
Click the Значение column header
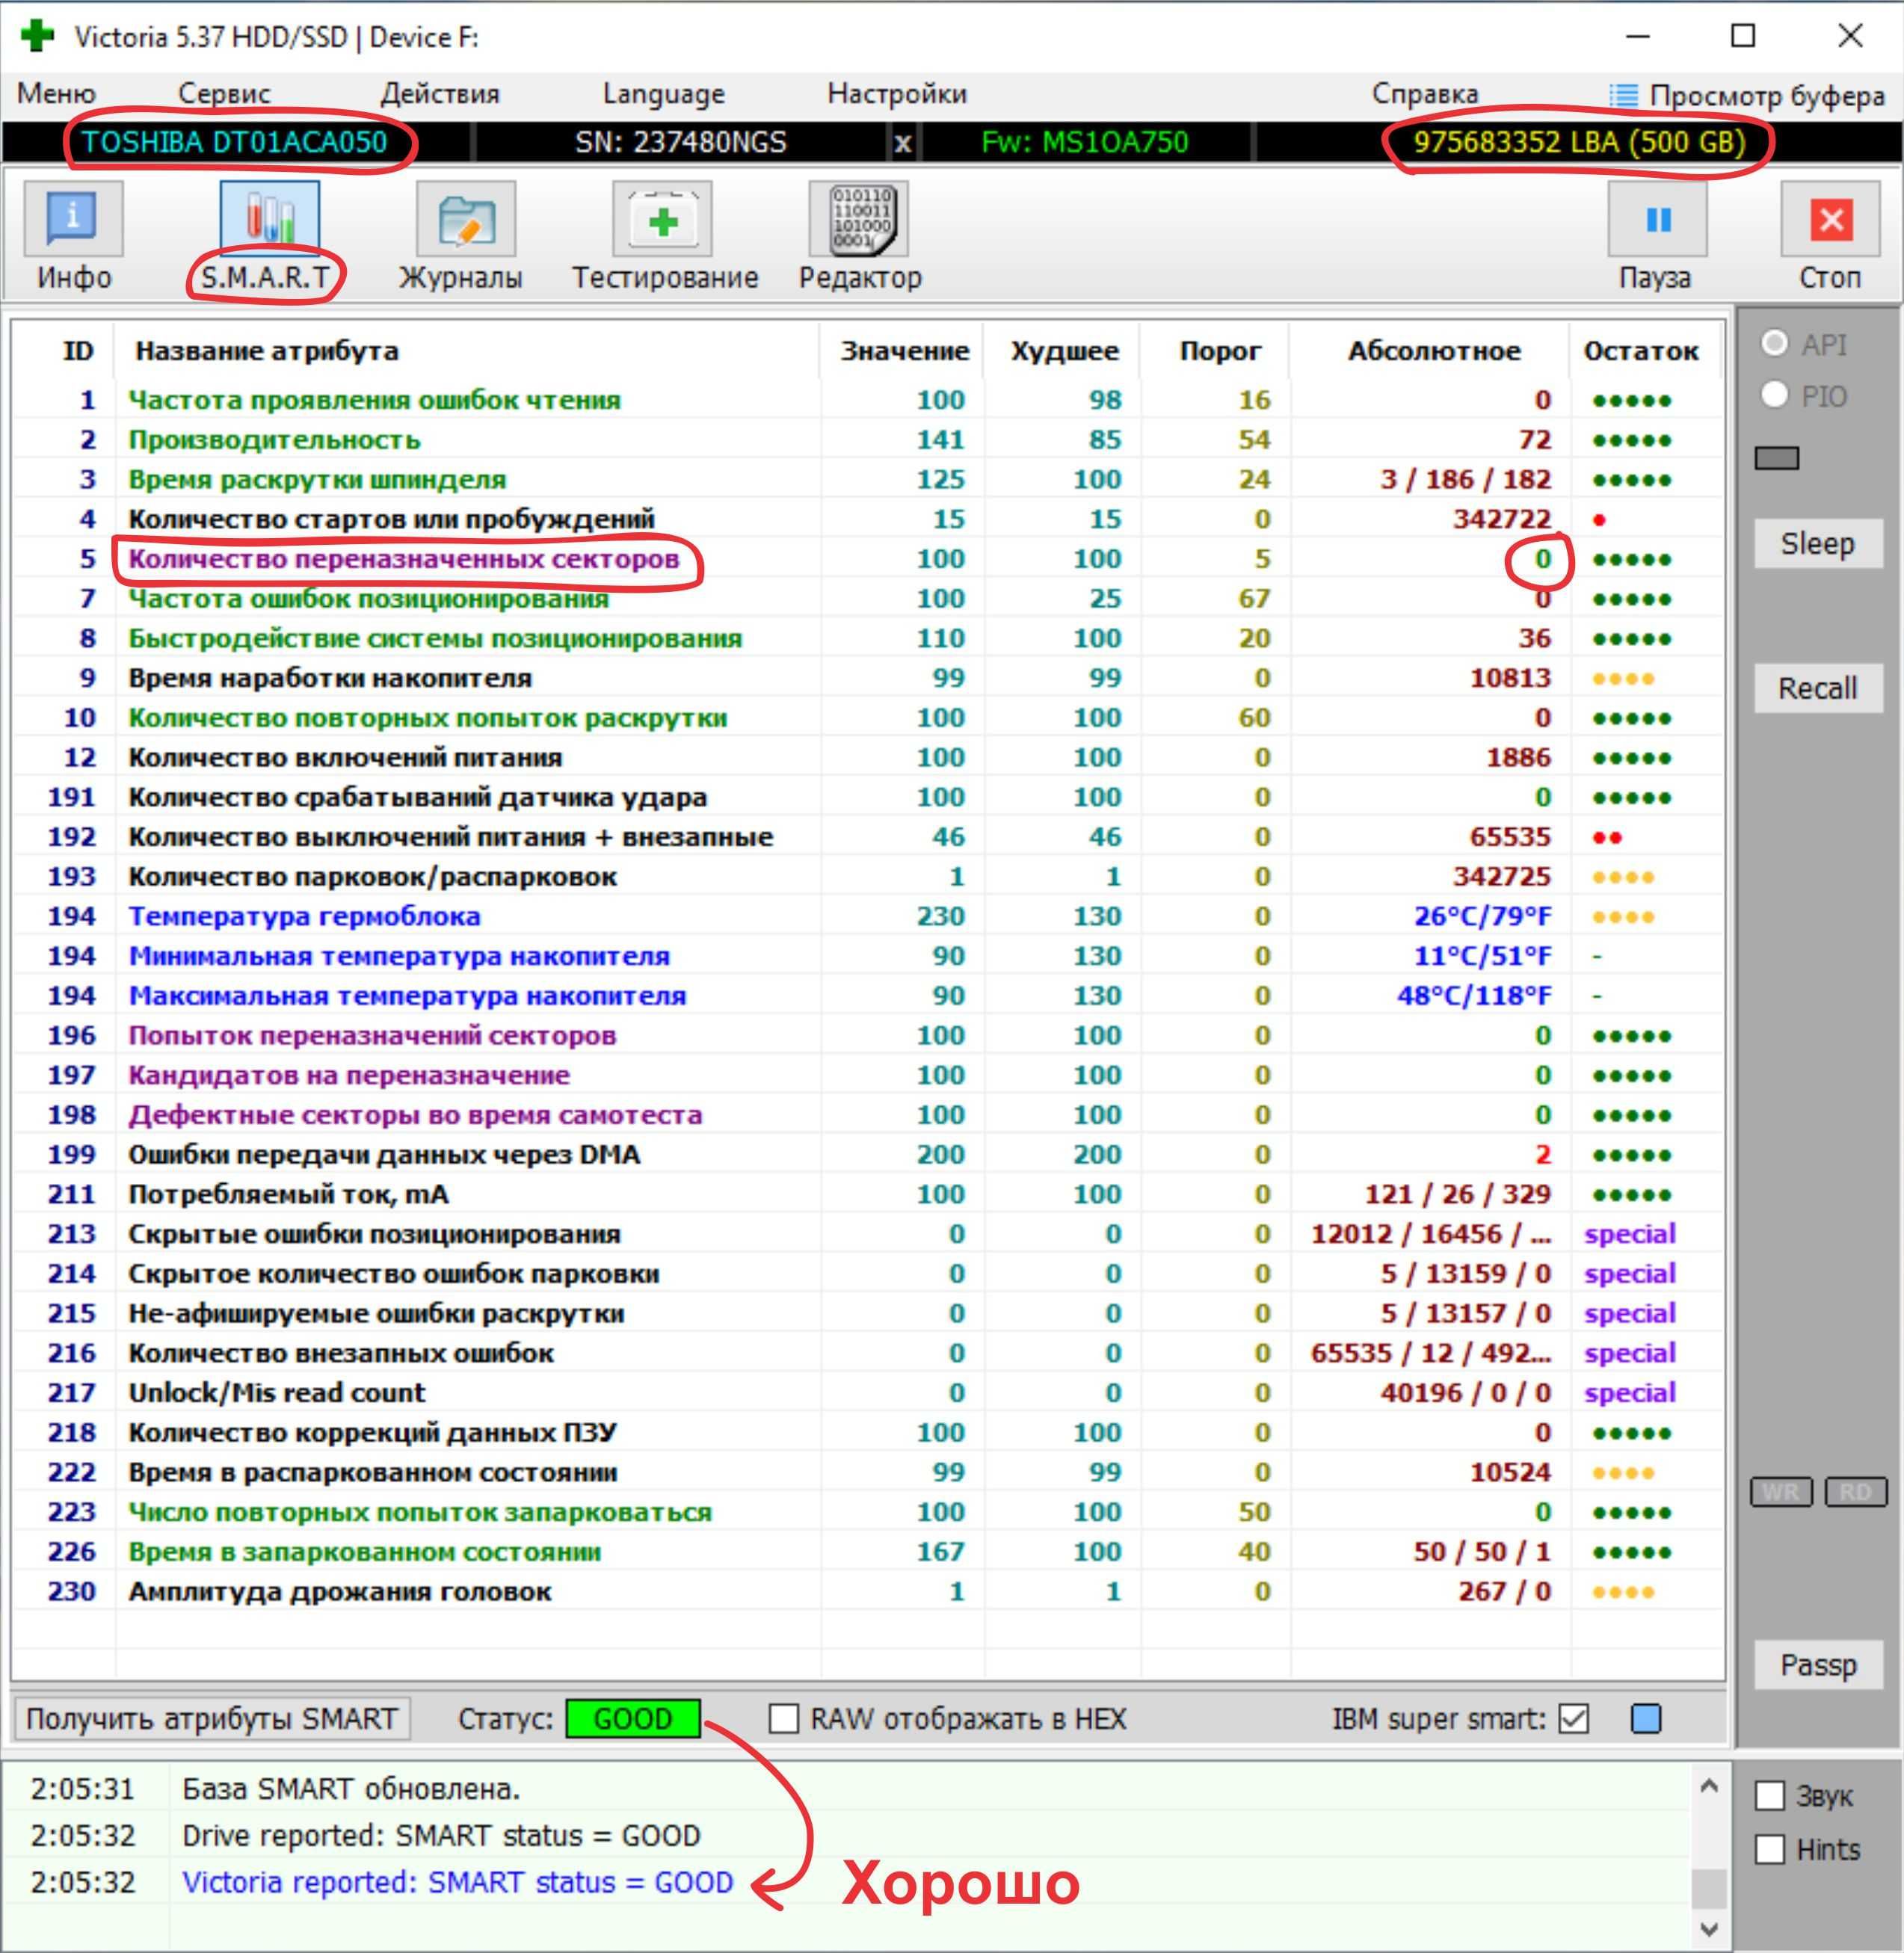pyautogui.click(x=904, y=351)
